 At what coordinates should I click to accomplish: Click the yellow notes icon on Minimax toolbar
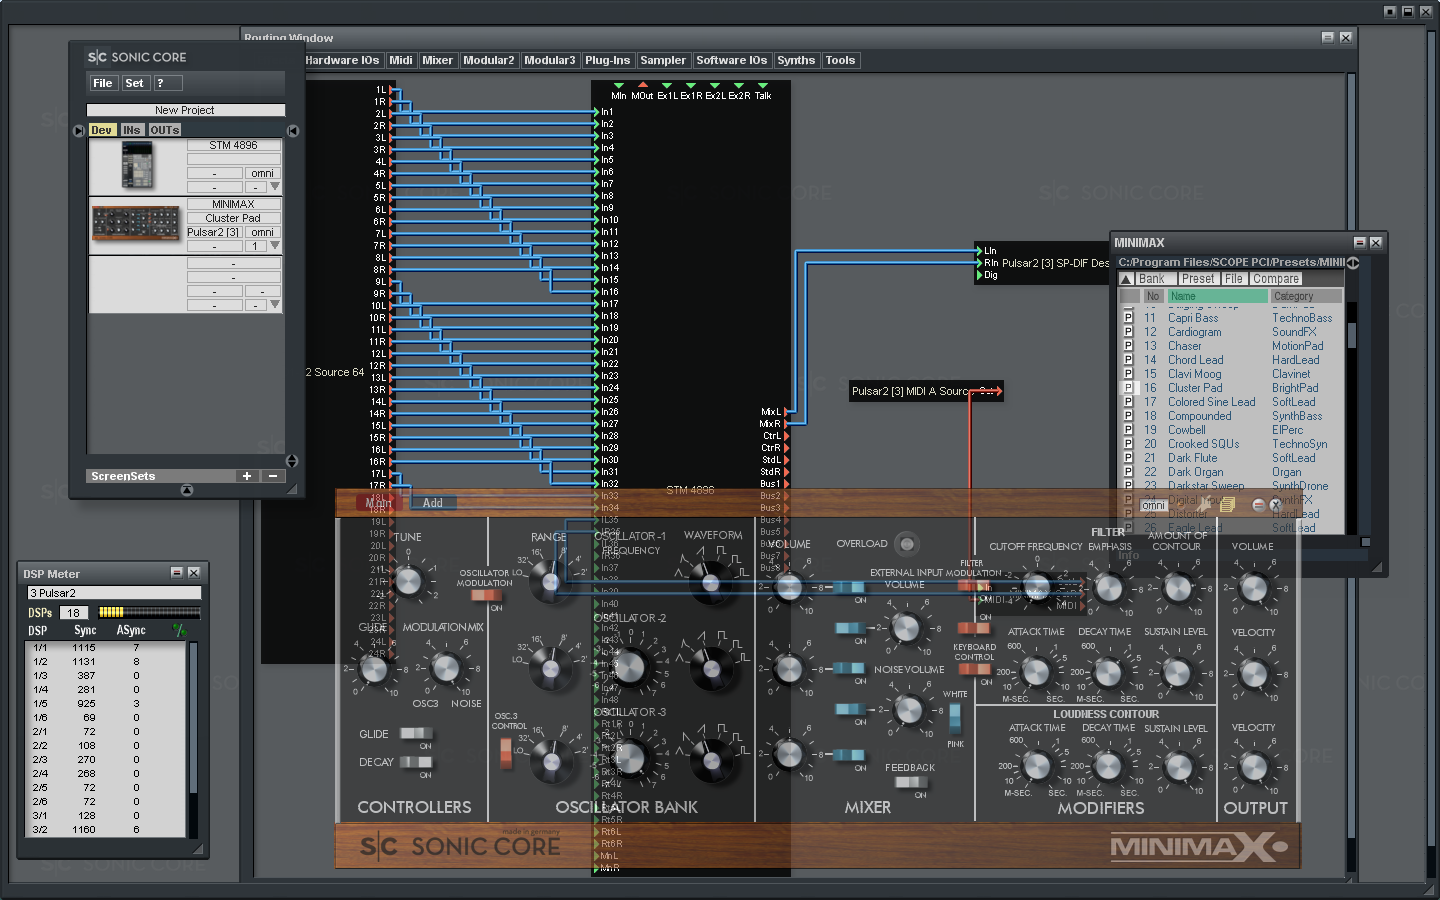point(1227,505)
